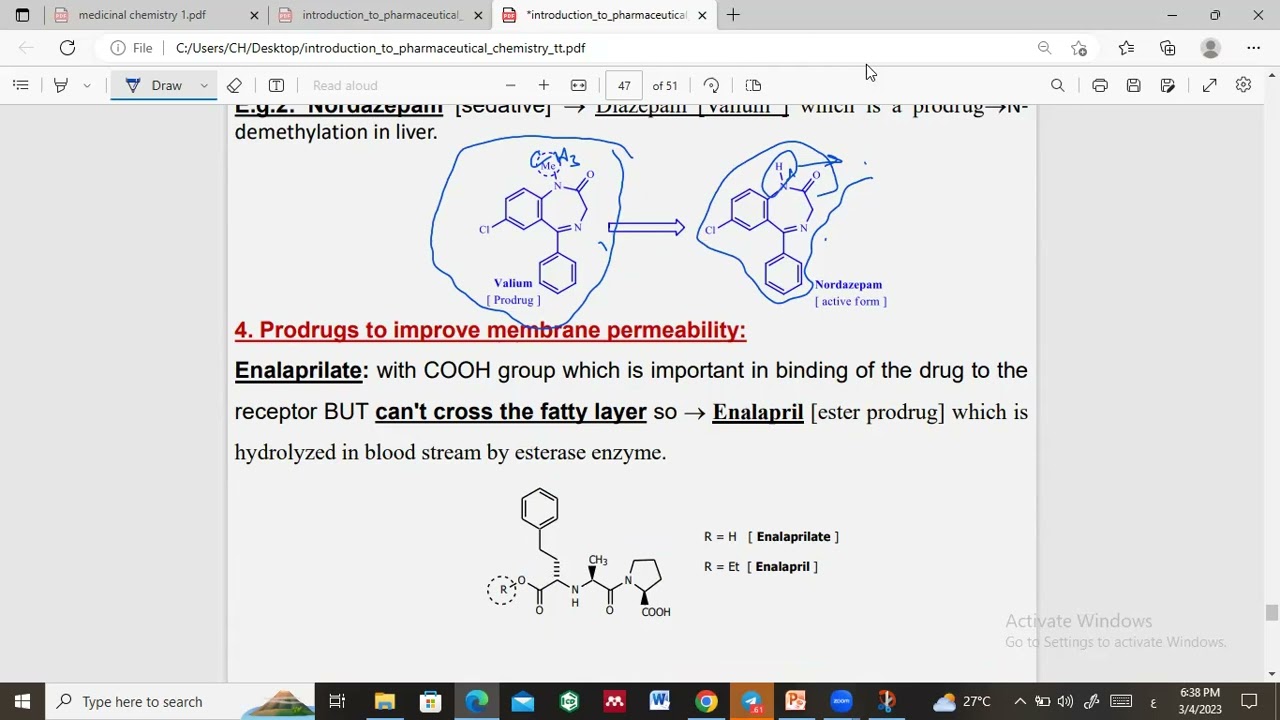Image resolution: width=1280 pixels, height=720 pixels.
Task: Select the active *introduction_to_pharmaceutical tab
Action: click(x=606, y=15)
